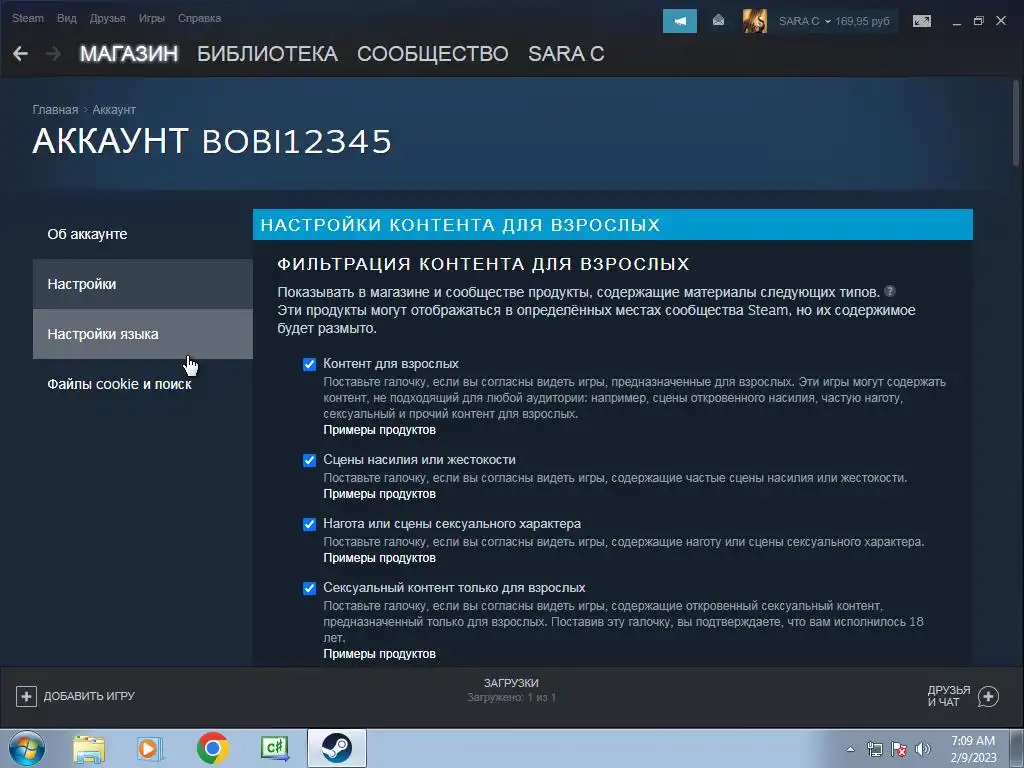Click the volume speaker tray icon
This screenshot has width=1024, height=768.
923,749
